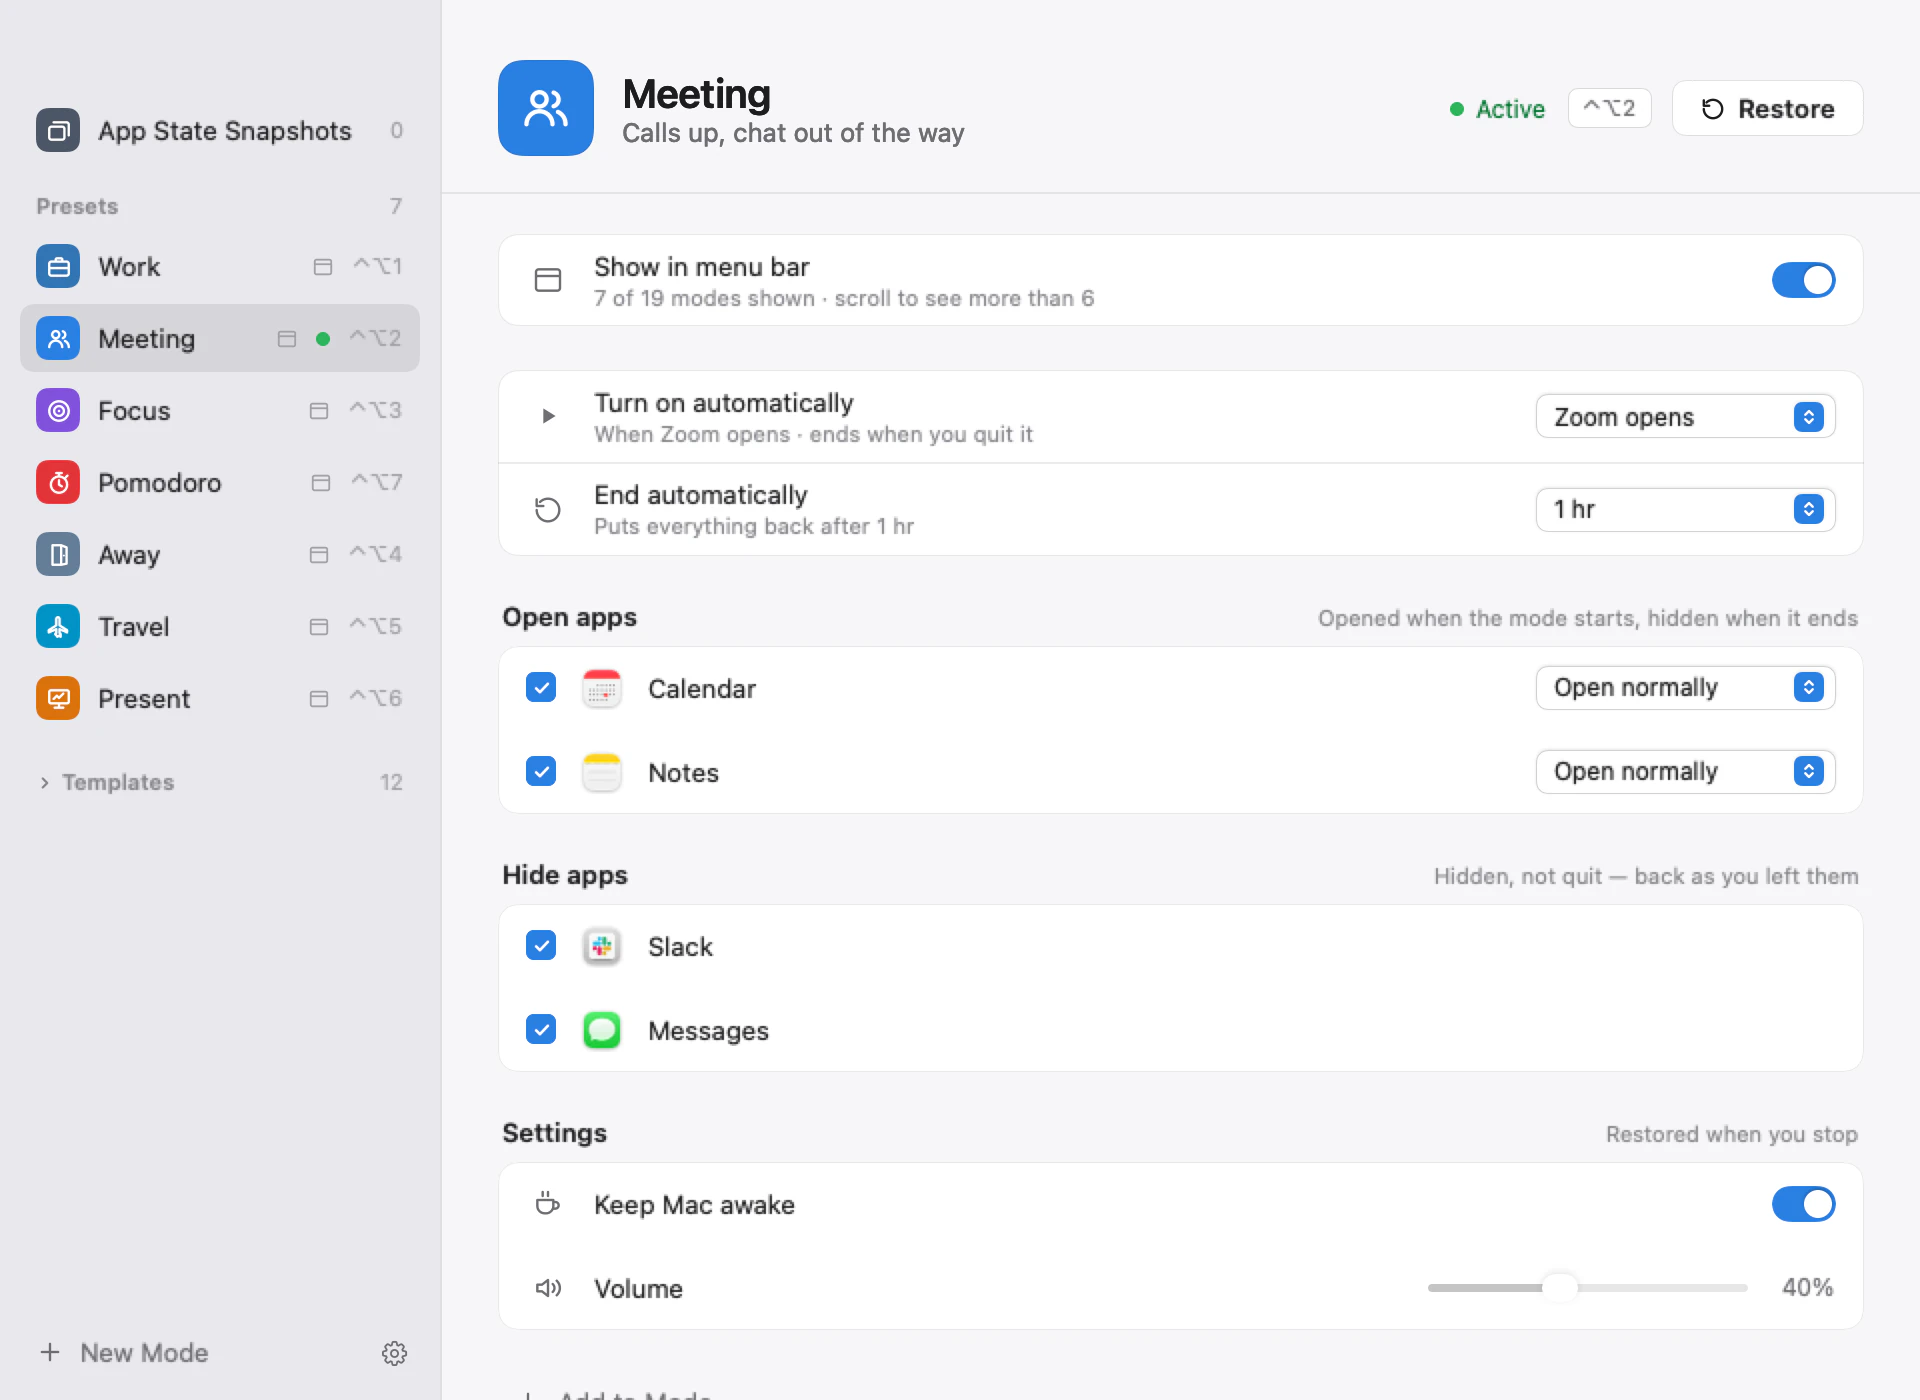
Task: Click the App State Snapshots icon
Action: click(58, 130)
